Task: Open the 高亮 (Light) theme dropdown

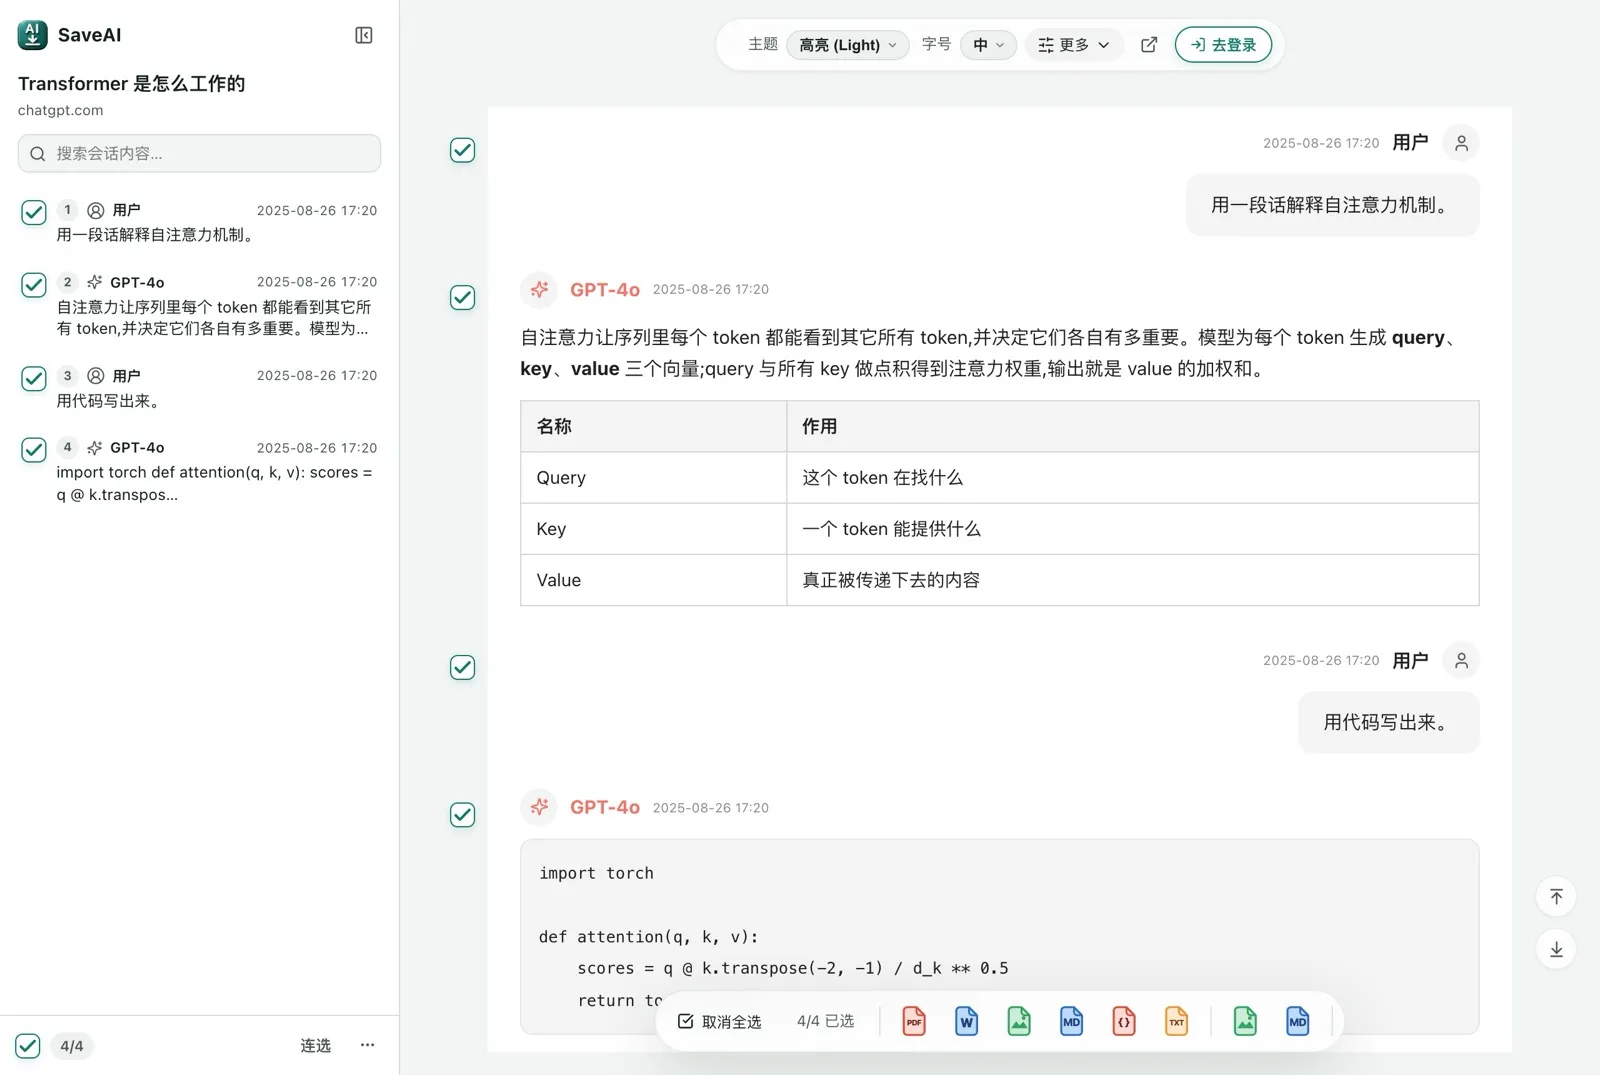Action: [848, 45]
